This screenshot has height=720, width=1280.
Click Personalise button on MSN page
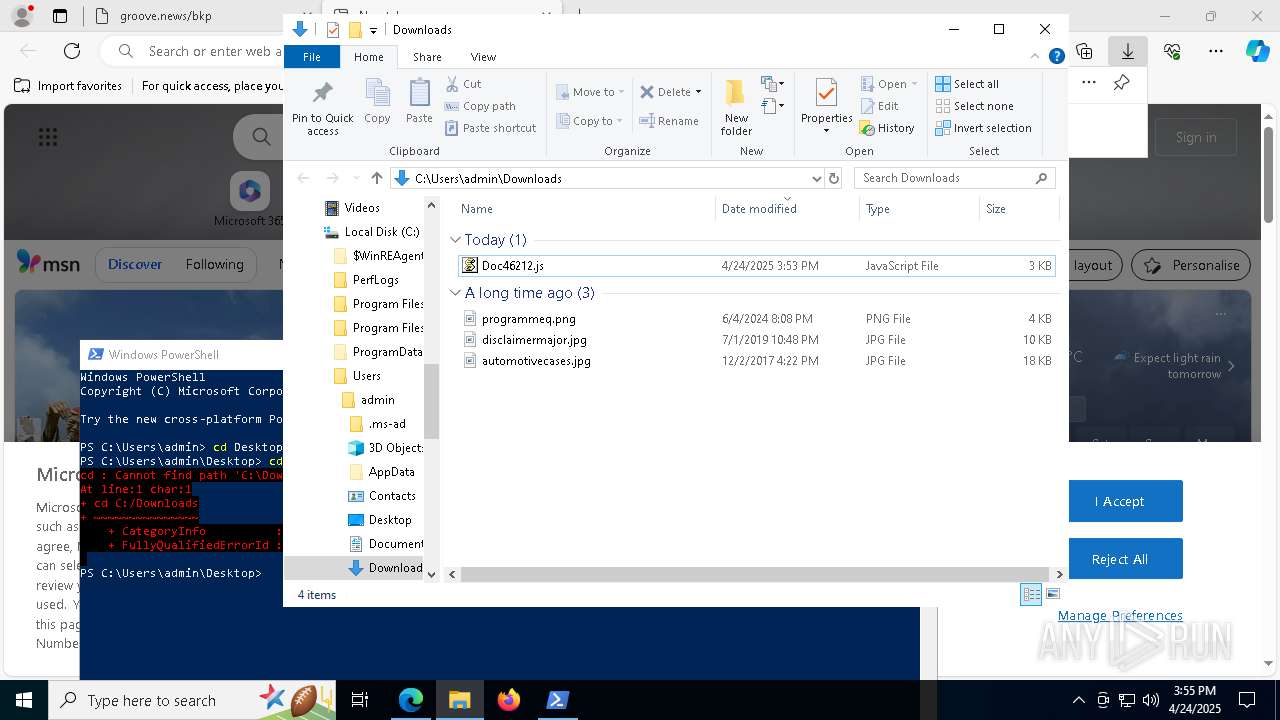tap(1191, 265)
